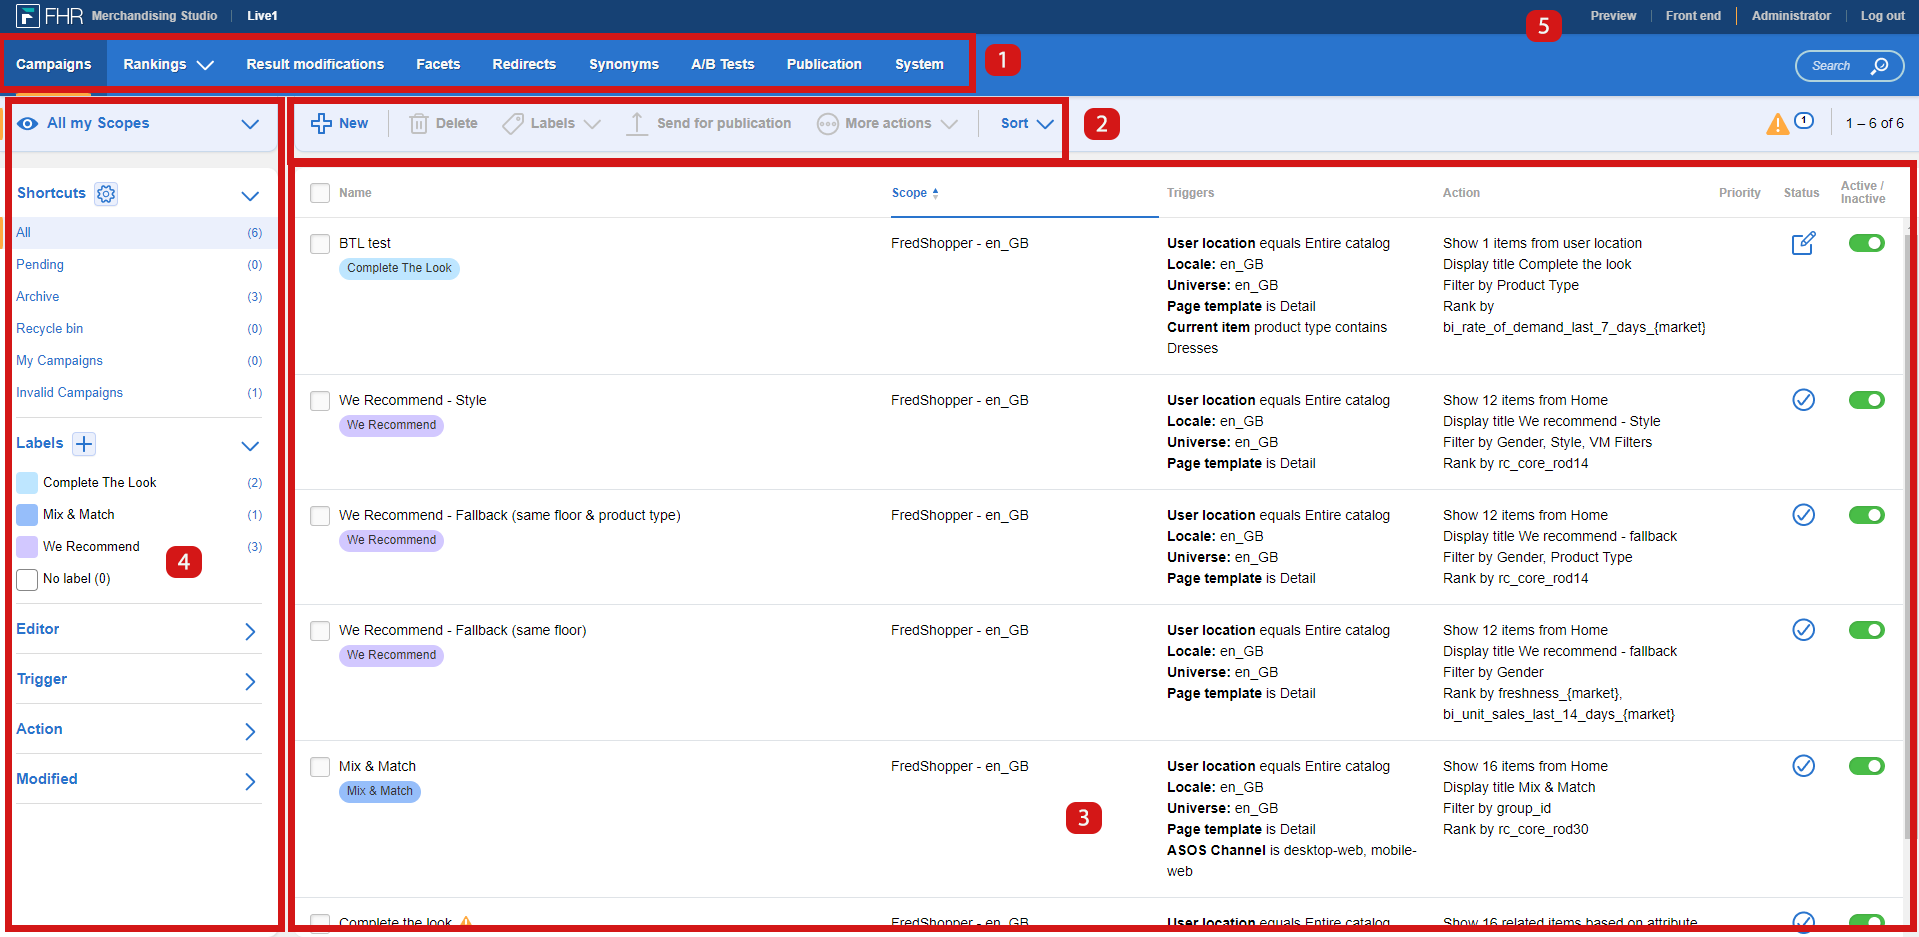Viewport: 1919px width, 937px height.
Task: Click the Send for publication upload icon
Action: [x=636, y=123]
